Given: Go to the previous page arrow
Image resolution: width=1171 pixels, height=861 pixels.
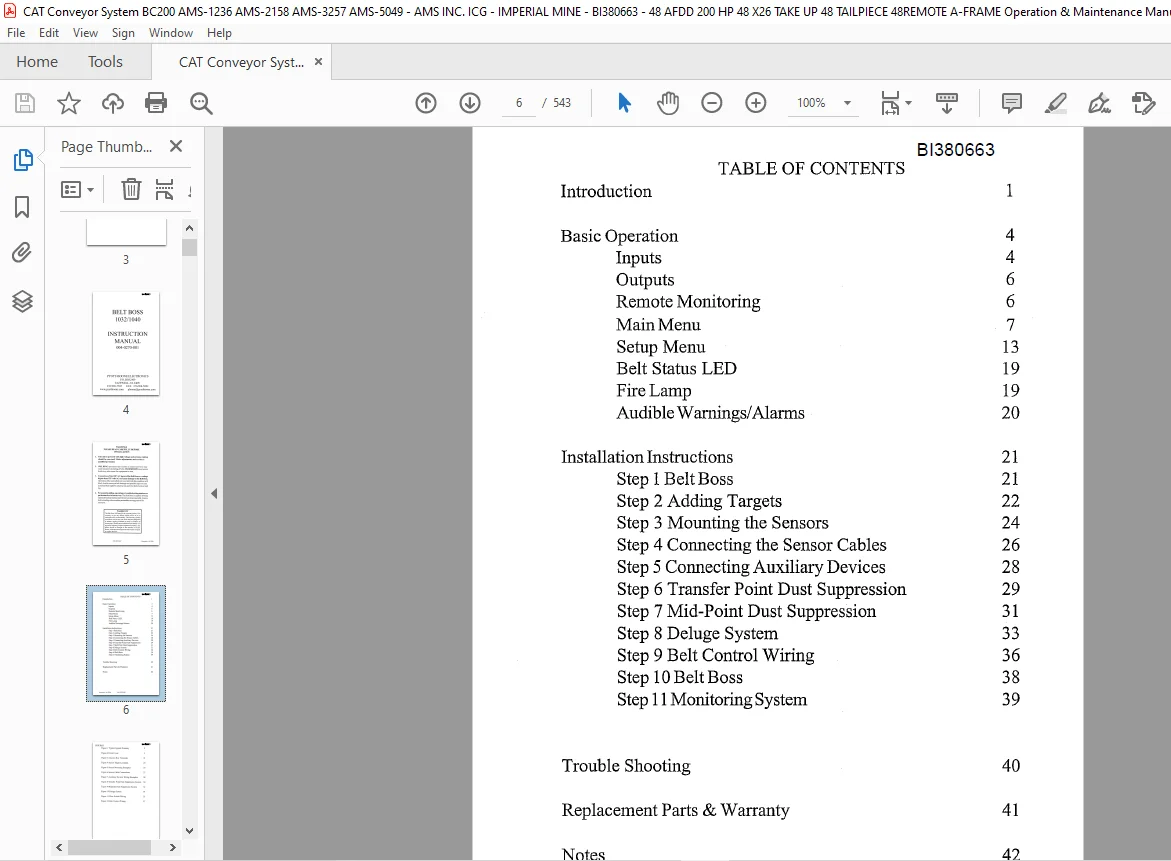Looking at the screenshot, I should (x=426, y=103).
